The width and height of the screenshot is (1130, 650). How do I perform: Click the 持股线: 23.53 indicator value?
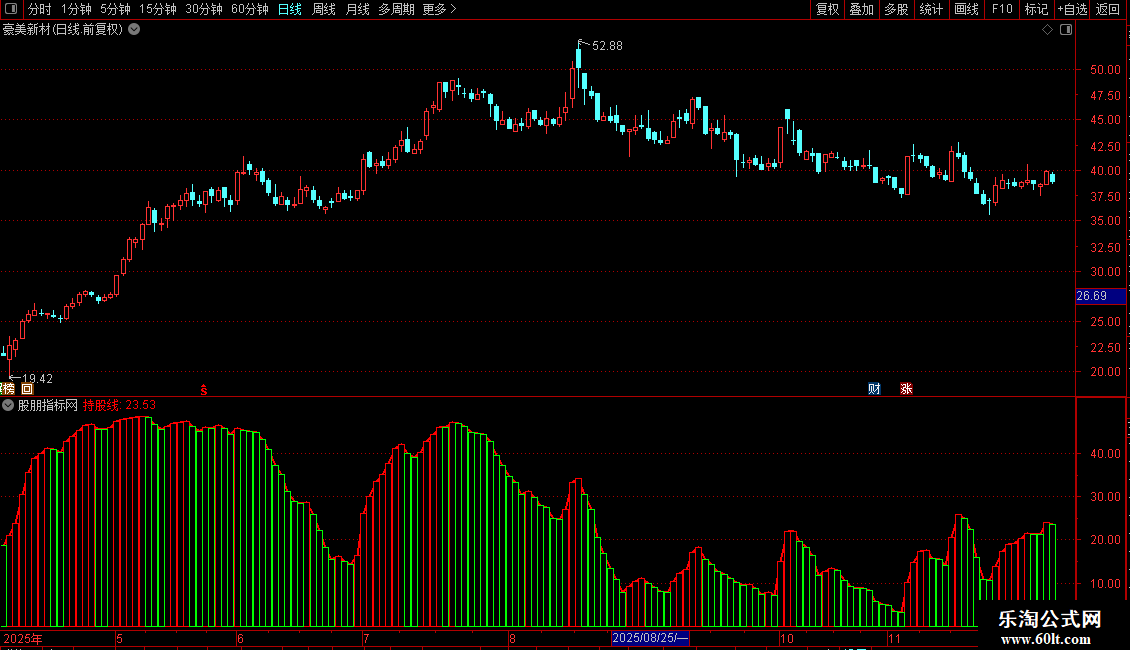(x=119, y=405)
